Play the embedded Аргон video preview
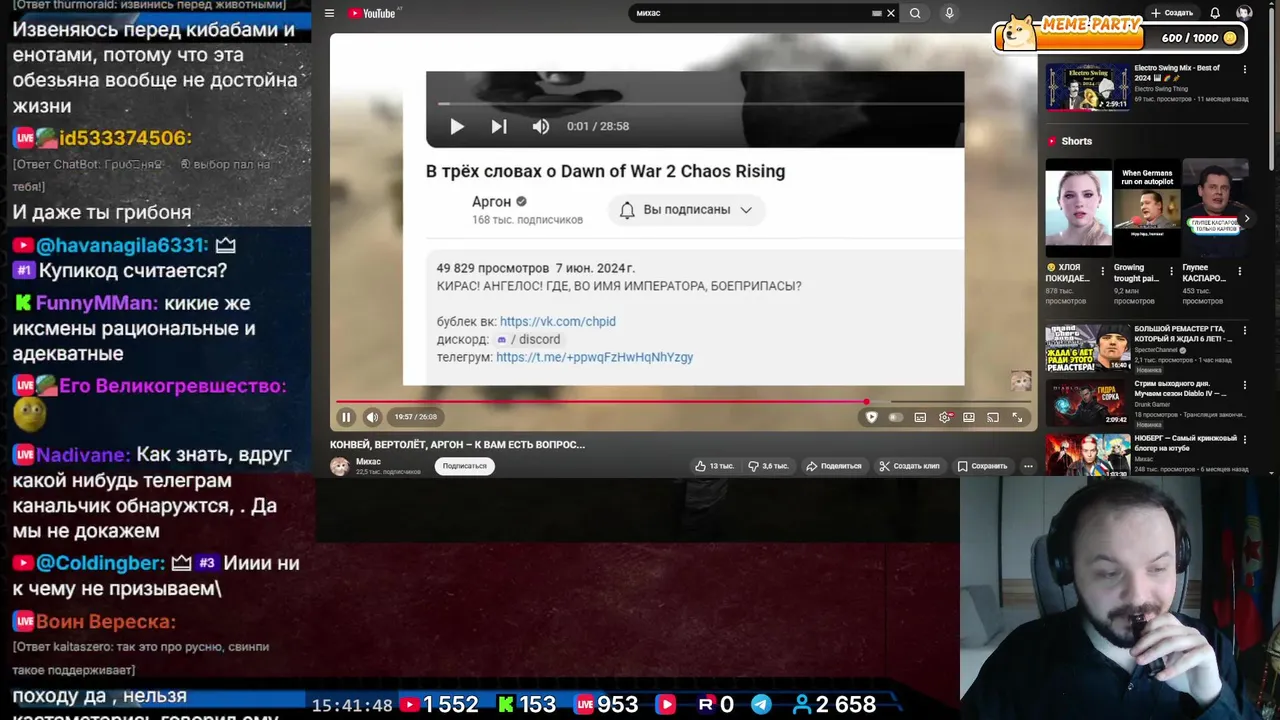This screenshot has width=1280, height=720. pos(457,126)
